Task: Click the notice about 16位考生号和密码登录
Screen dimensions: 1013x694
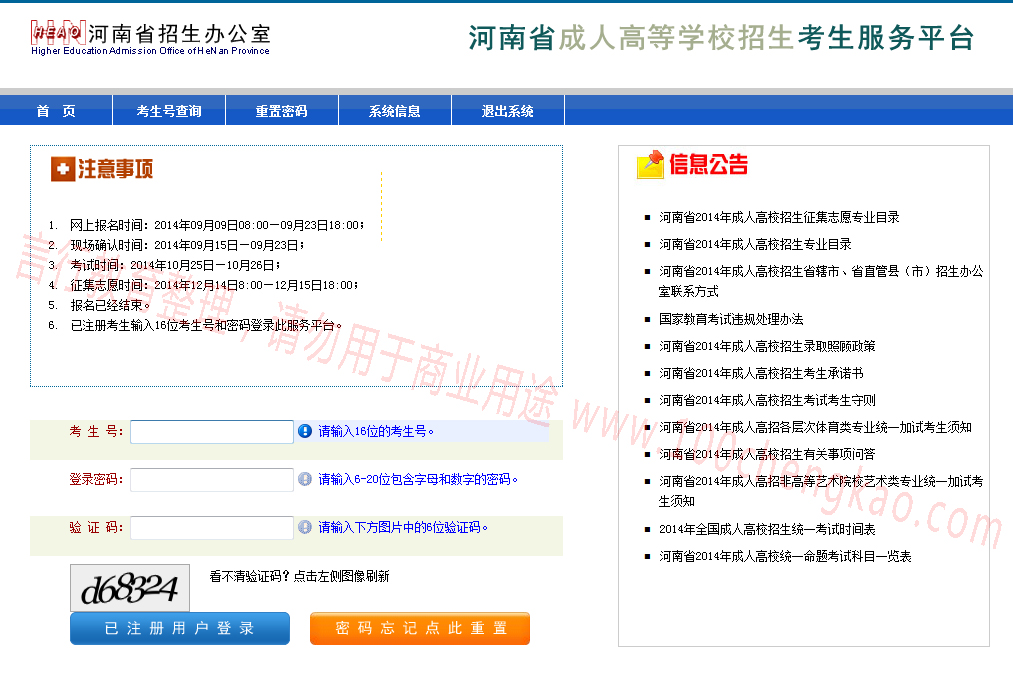Action: pyautogui.click(x=206, y=325)
